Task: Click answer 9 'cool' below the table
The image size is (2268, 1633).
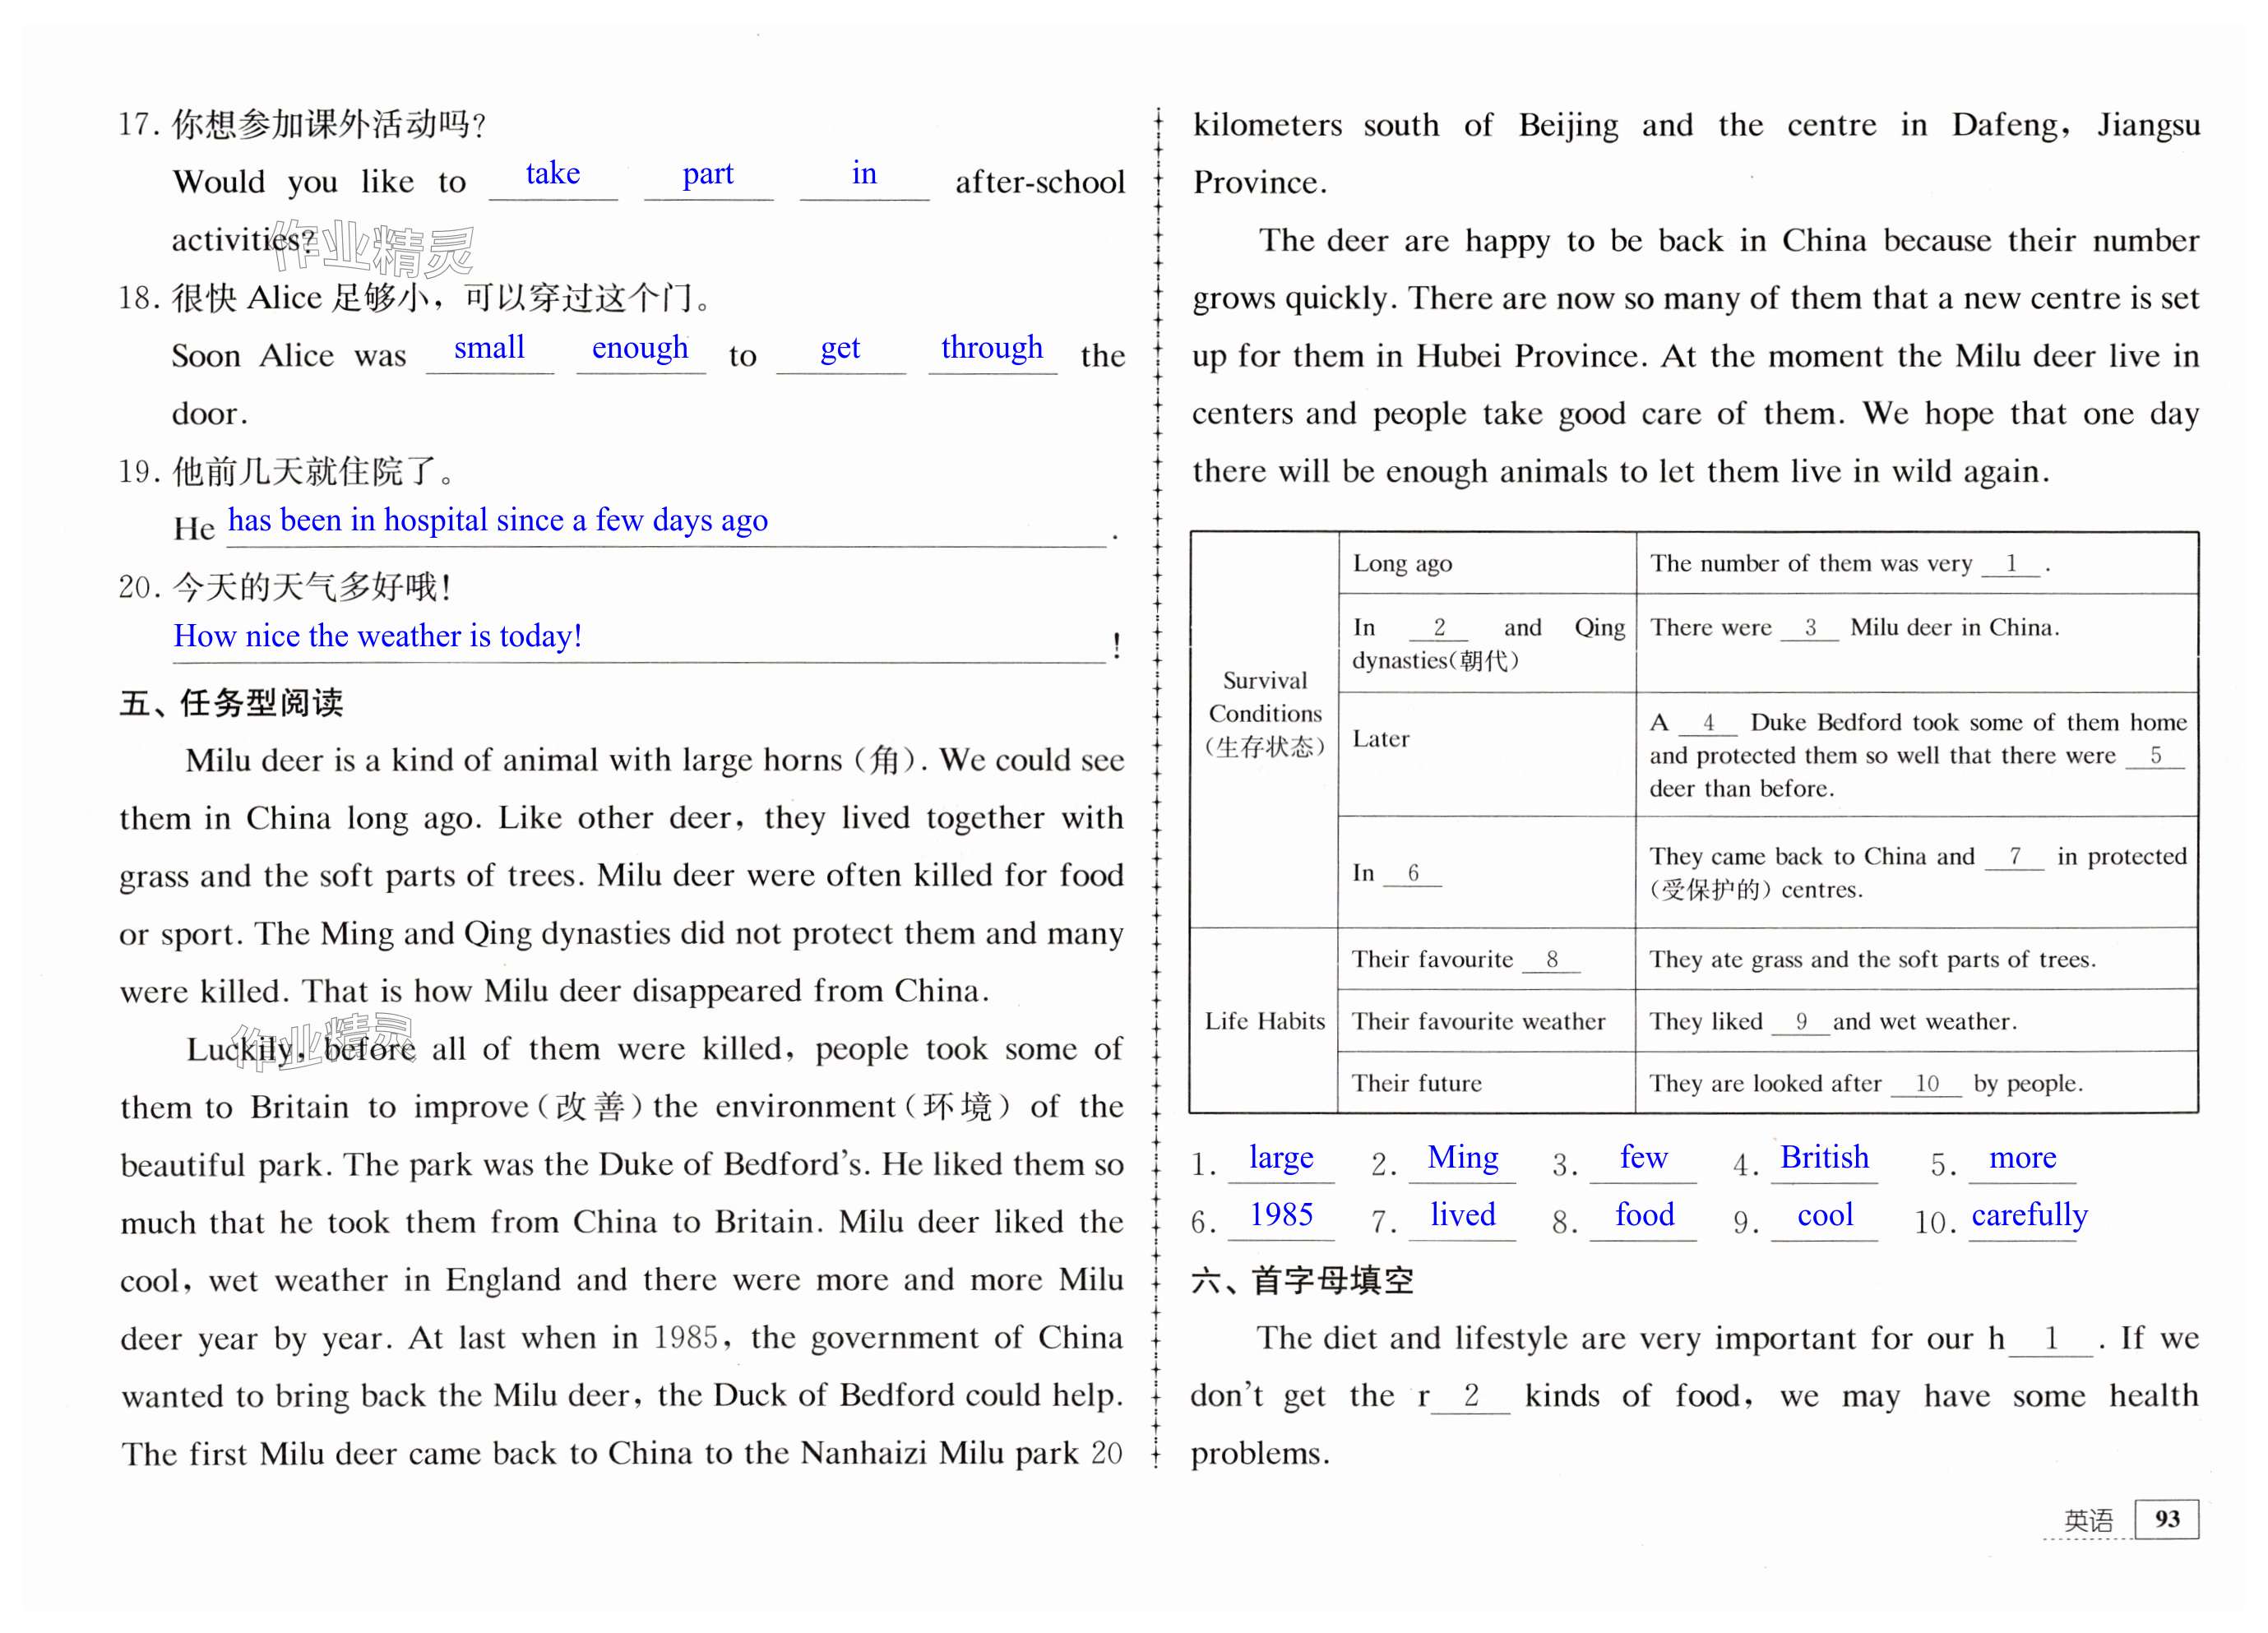Action: coord(1825,1215)
